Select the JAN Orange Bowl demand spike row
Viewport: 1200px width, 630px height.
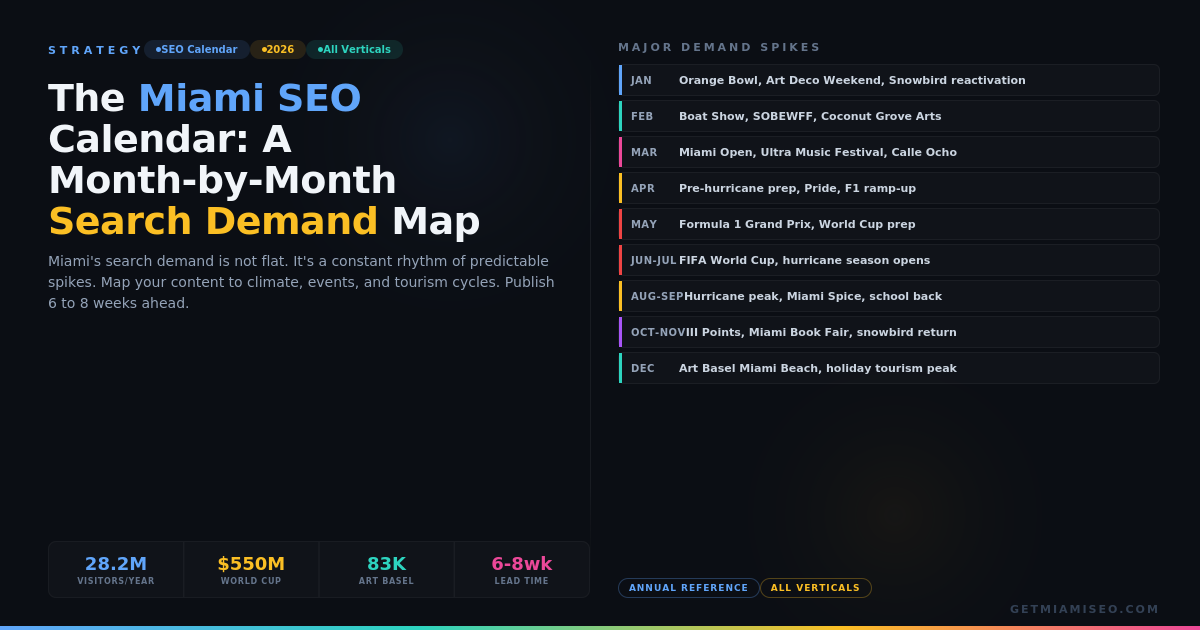889,80
